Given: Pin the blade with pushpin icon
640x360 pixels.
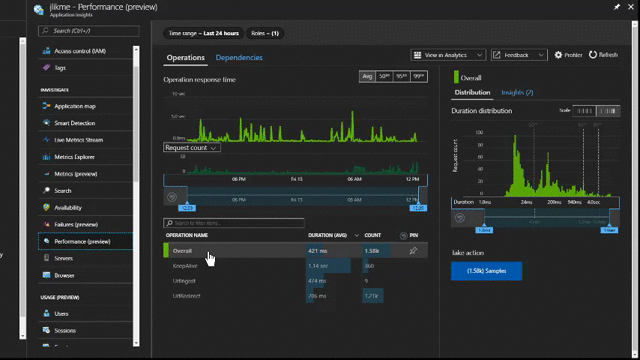Looking at the screenshot, I should (x=617, y=7).
